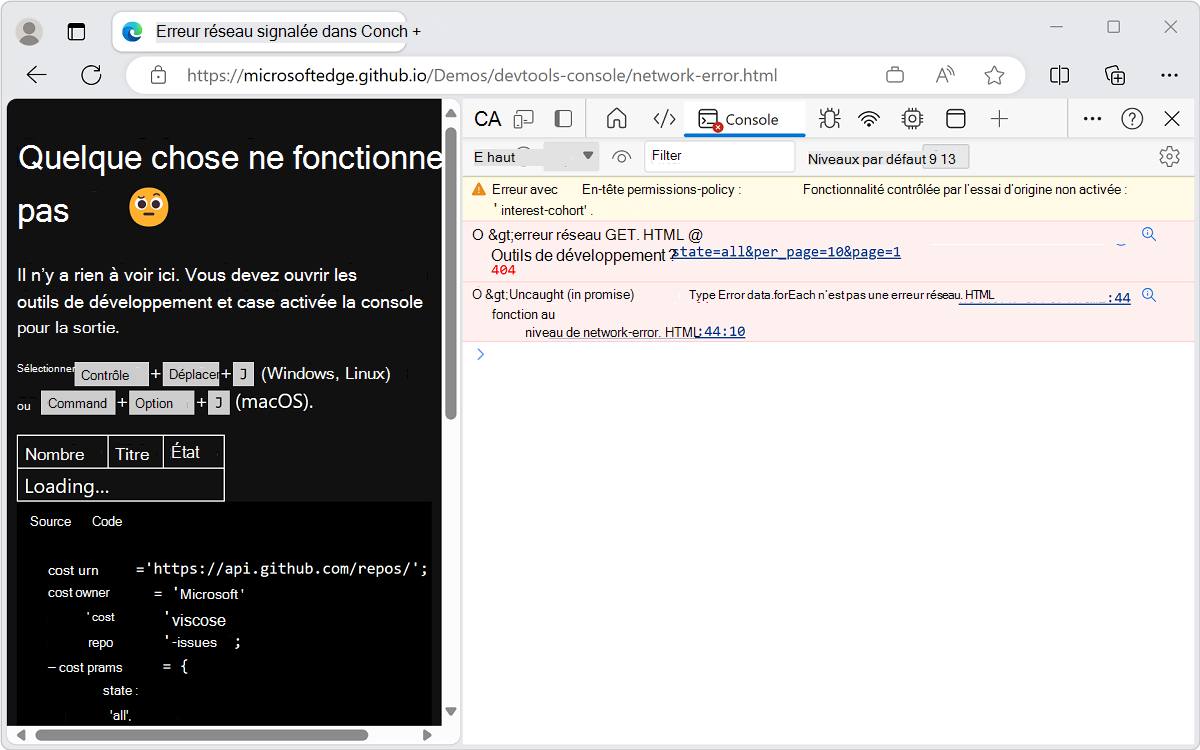Toggle the device emulation icon
Screen dimensions: 1200x750
pyautogui.click(x=524, y=118)
